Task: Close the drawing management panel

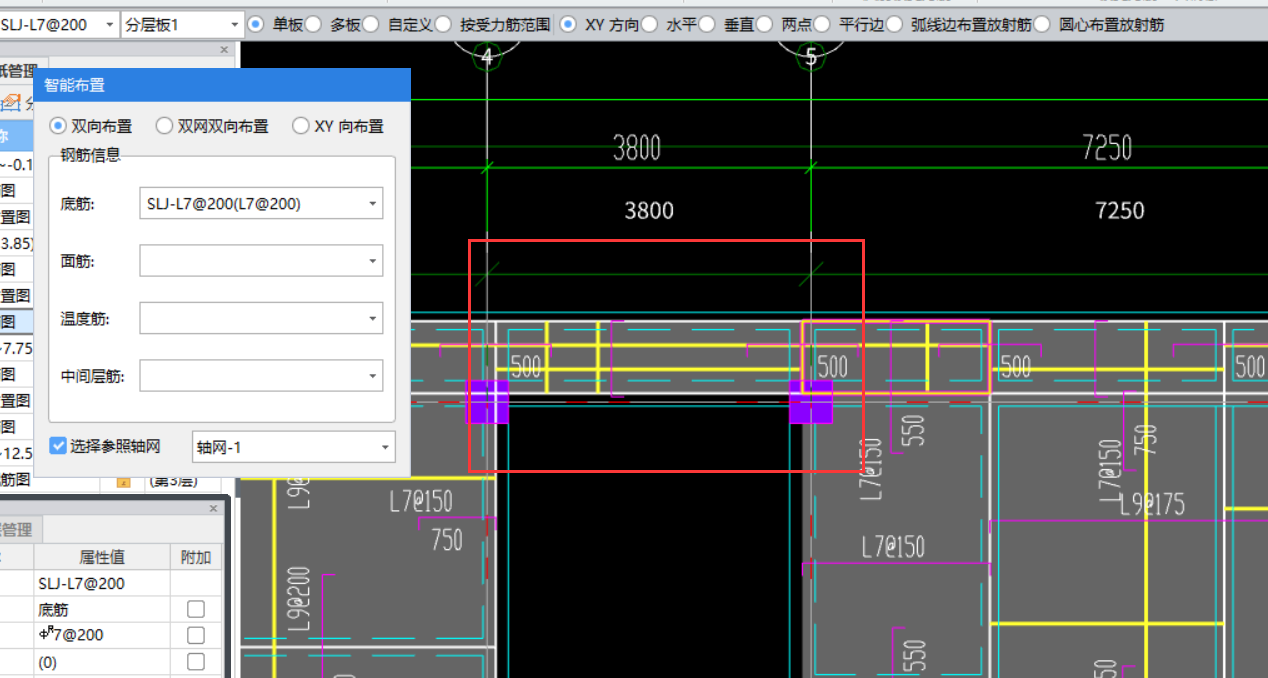Action: click(223, 49)
